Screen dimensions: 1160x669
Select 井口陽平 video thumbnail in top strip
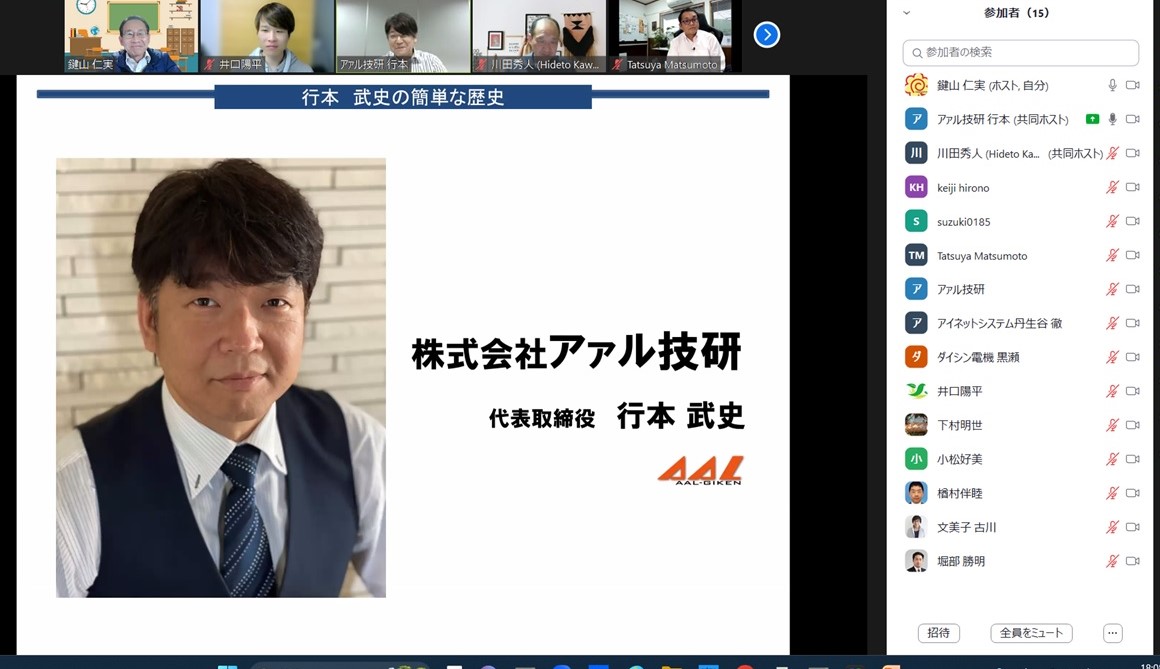pyautogui.click(x=267, y=36)
